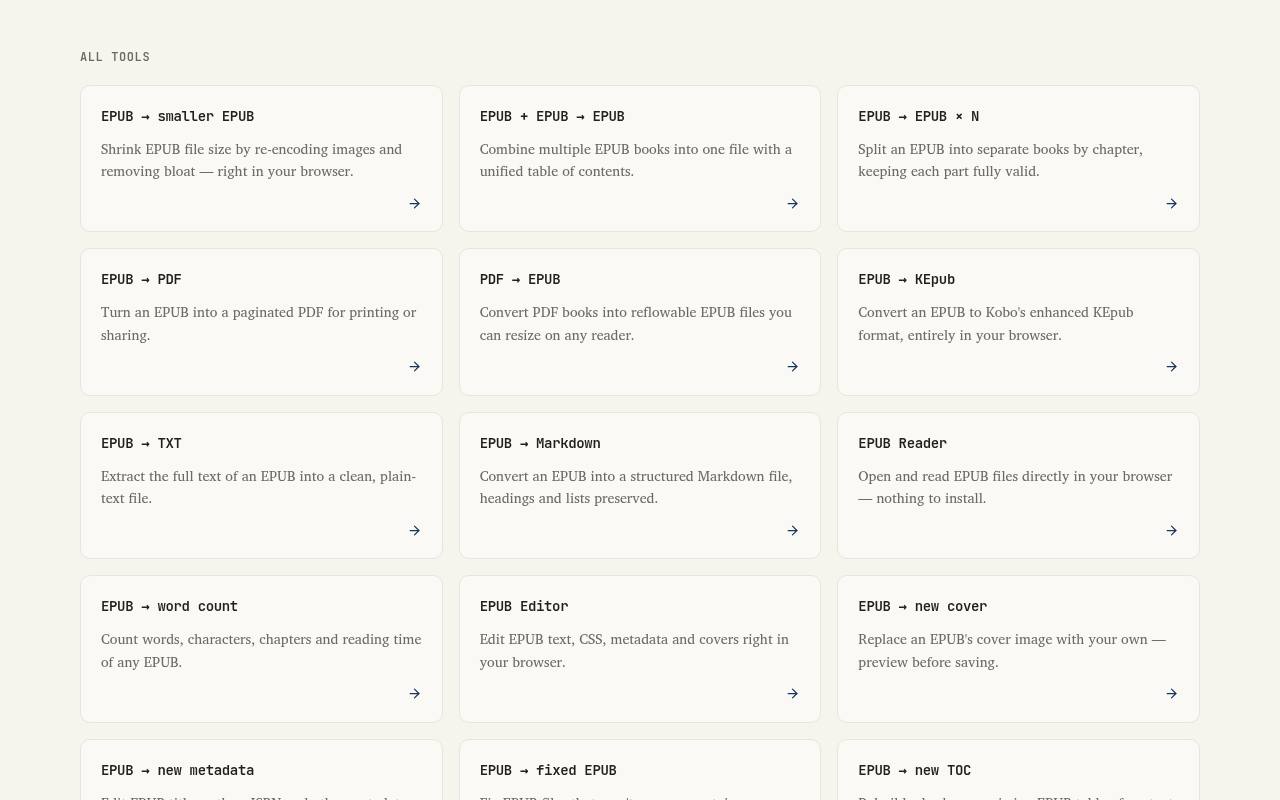
Task: Click text 'Count words, characters, chapters and reading time'
Action: (261, 639)
